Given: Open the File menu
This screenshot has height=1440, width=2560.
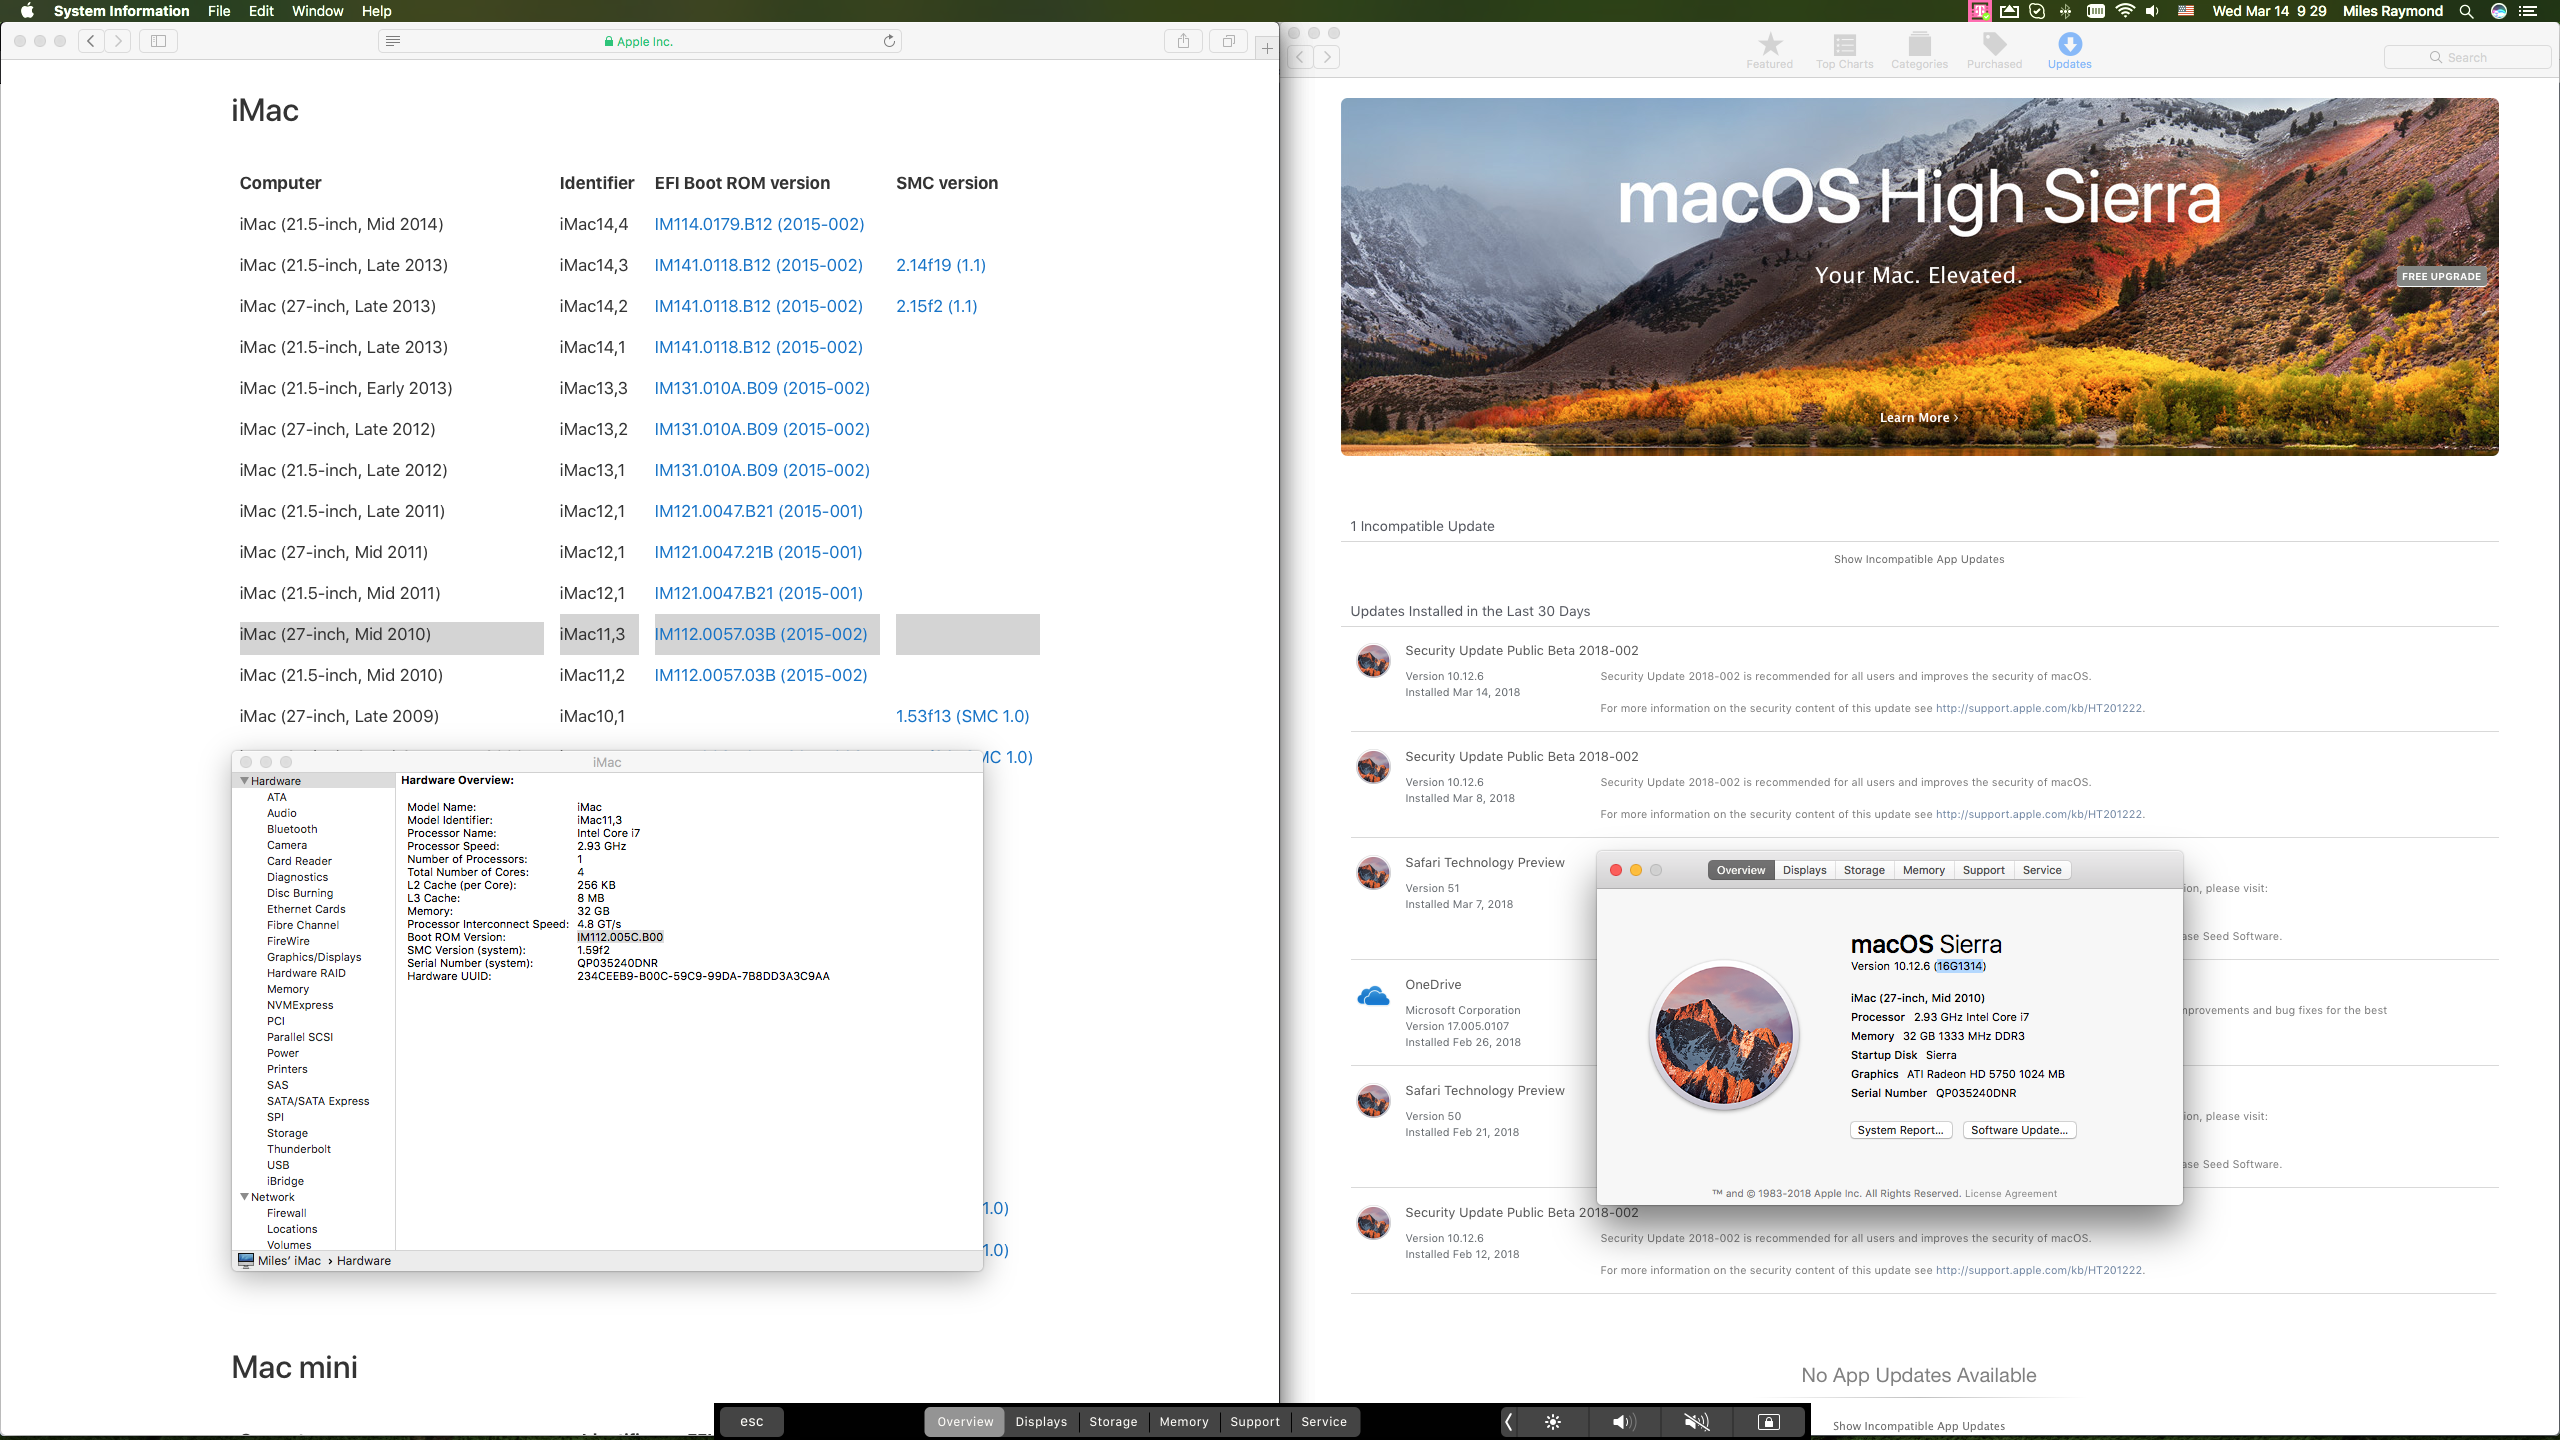Looking at the screenshot, I should 219,11.
